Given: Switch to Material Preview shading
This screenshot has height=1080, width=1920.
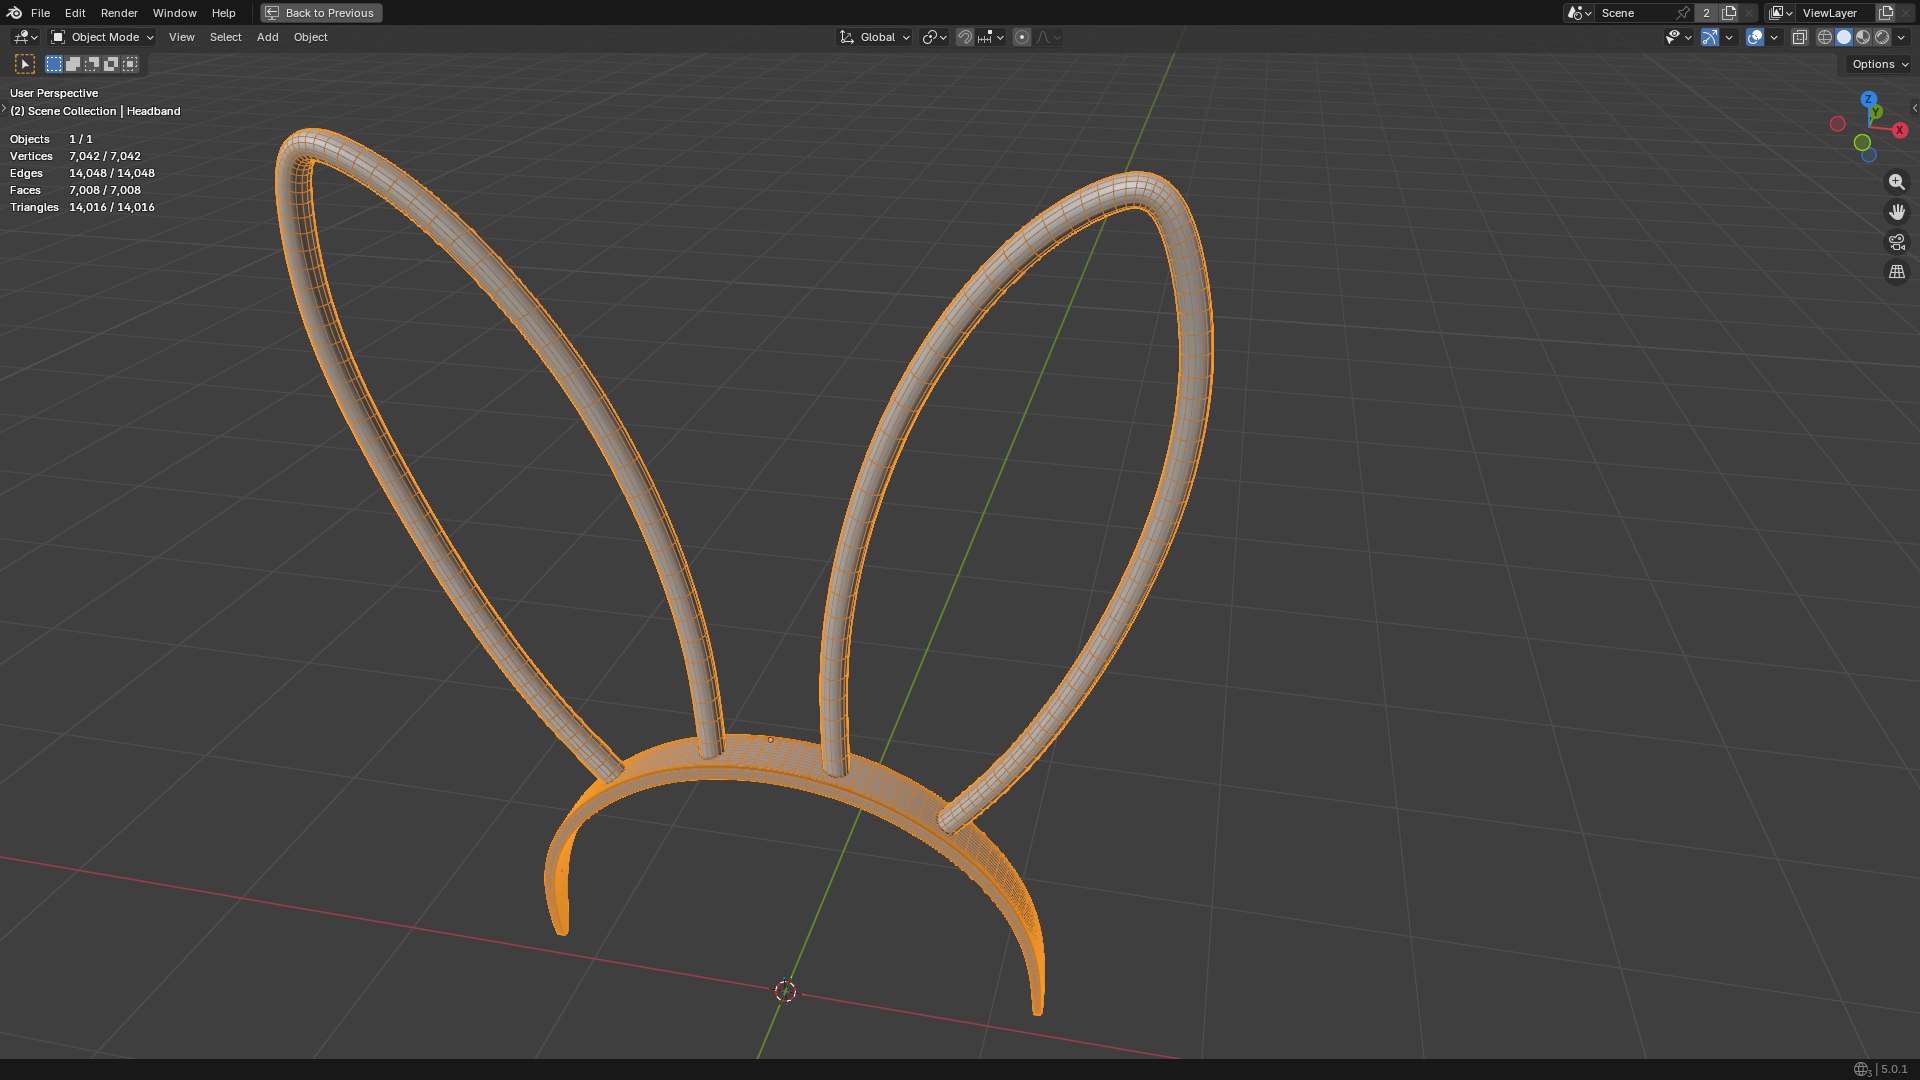Looking at the screenshot, I should (x=1863, y=37).
